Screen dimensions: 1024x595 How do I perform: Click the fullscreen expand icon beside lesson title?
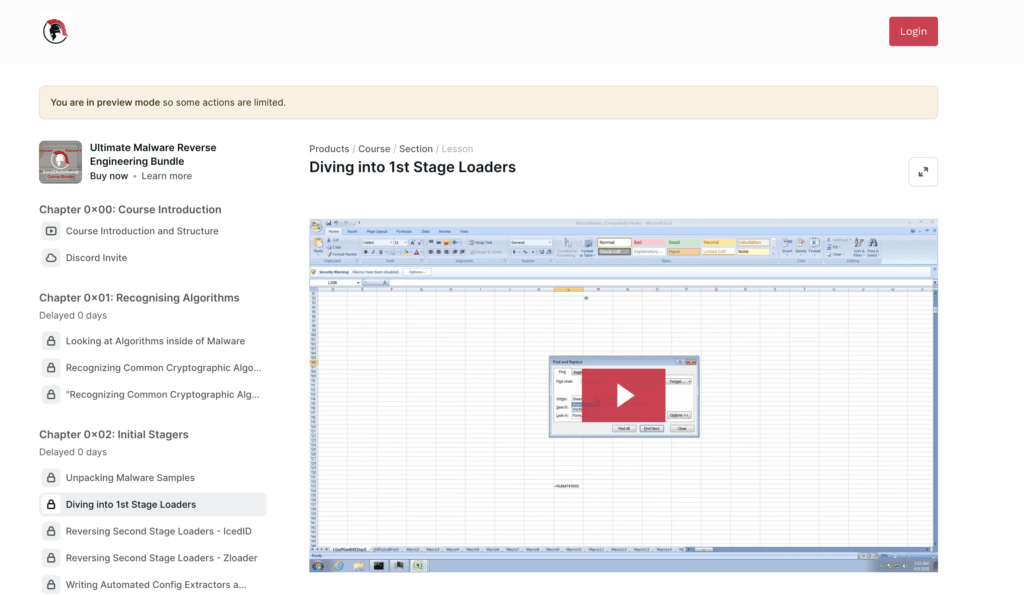pos(922,172)
